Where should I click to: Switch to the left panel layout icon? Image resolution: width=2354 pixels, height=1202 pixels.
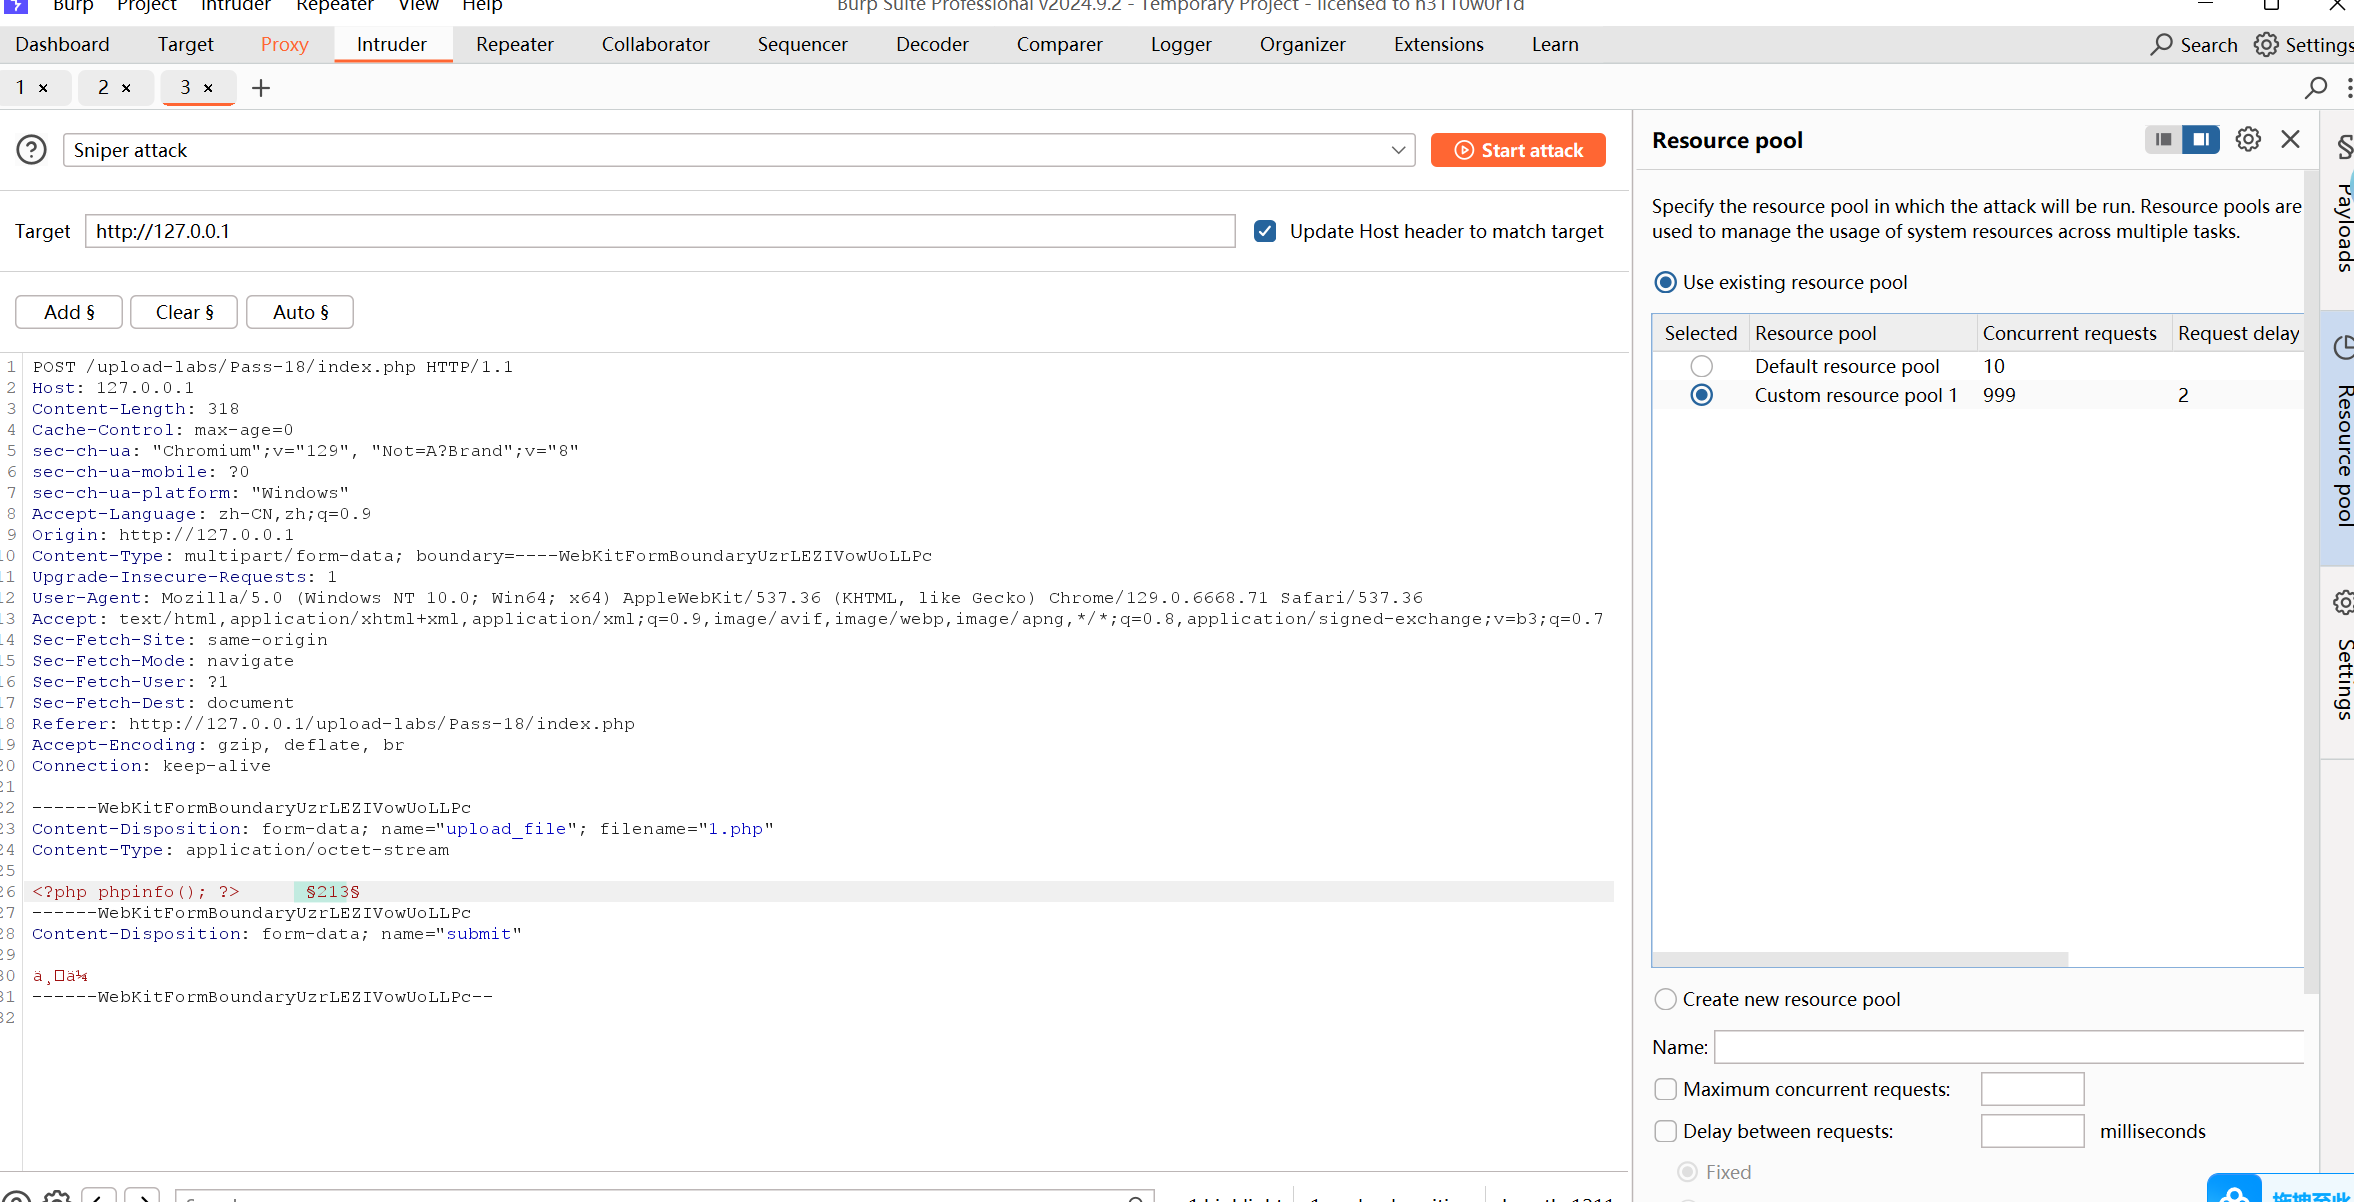pos(2163,140)
